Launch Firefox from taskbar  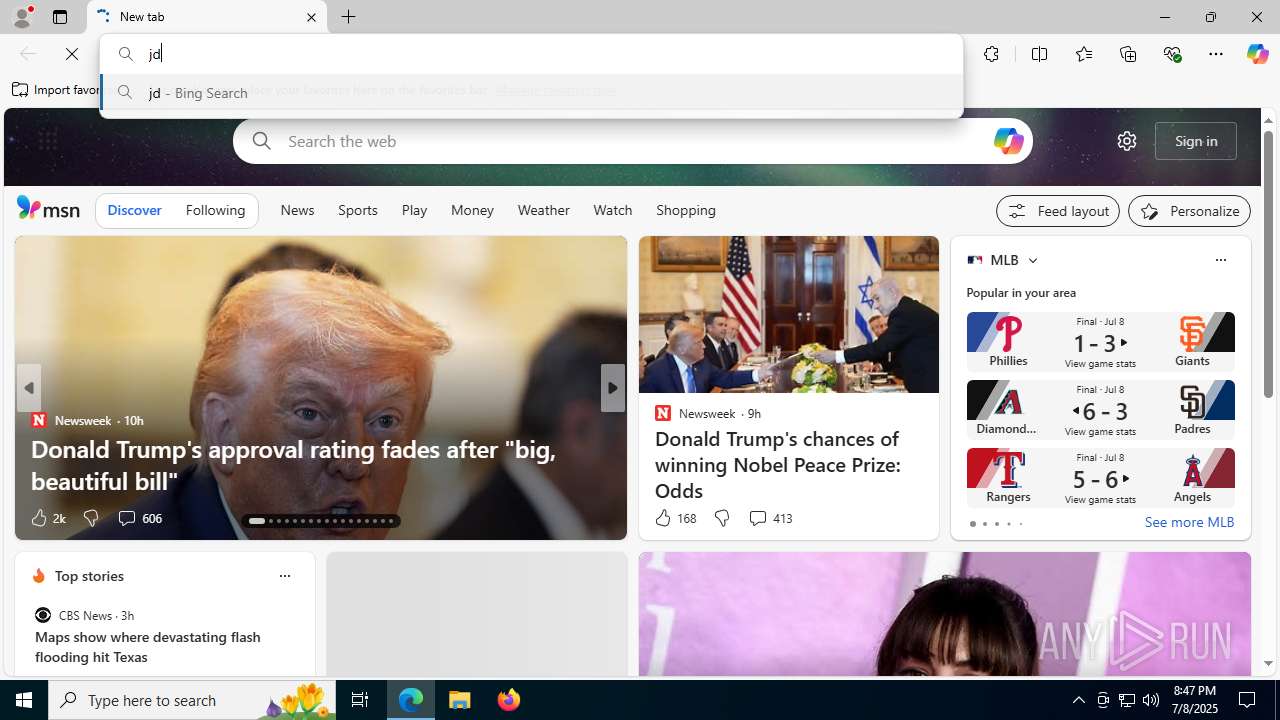tap(509, 700)
